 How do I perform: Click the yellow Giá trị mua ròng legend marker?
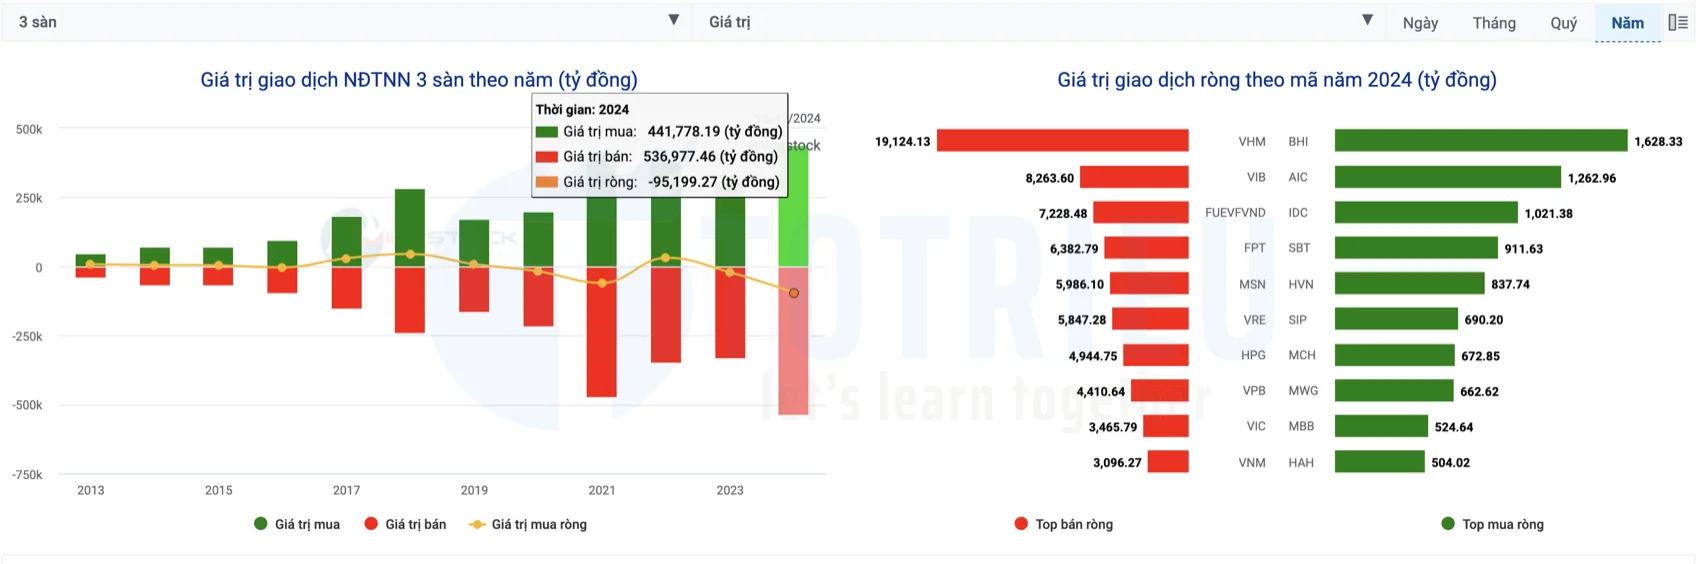pyautogui.click(x=477, y=524)
